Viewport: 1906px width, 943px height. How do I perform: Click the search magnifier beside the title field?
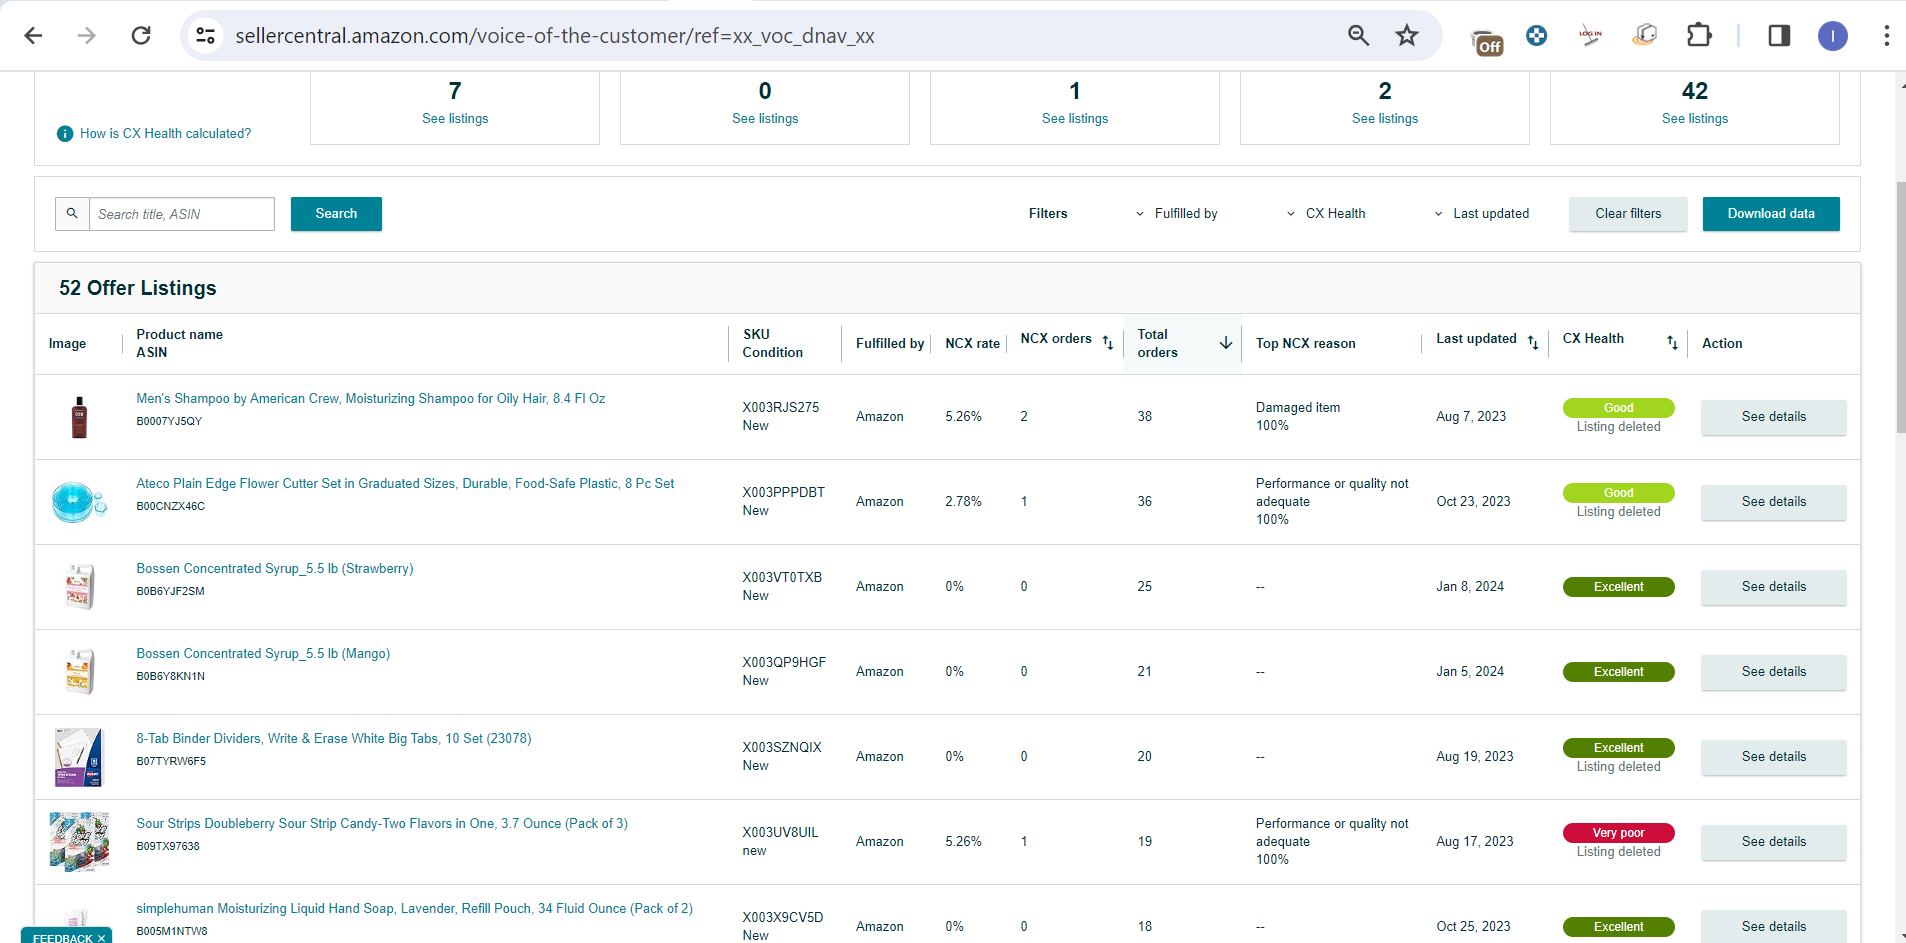pyautogui.click(x=72, y=214)
